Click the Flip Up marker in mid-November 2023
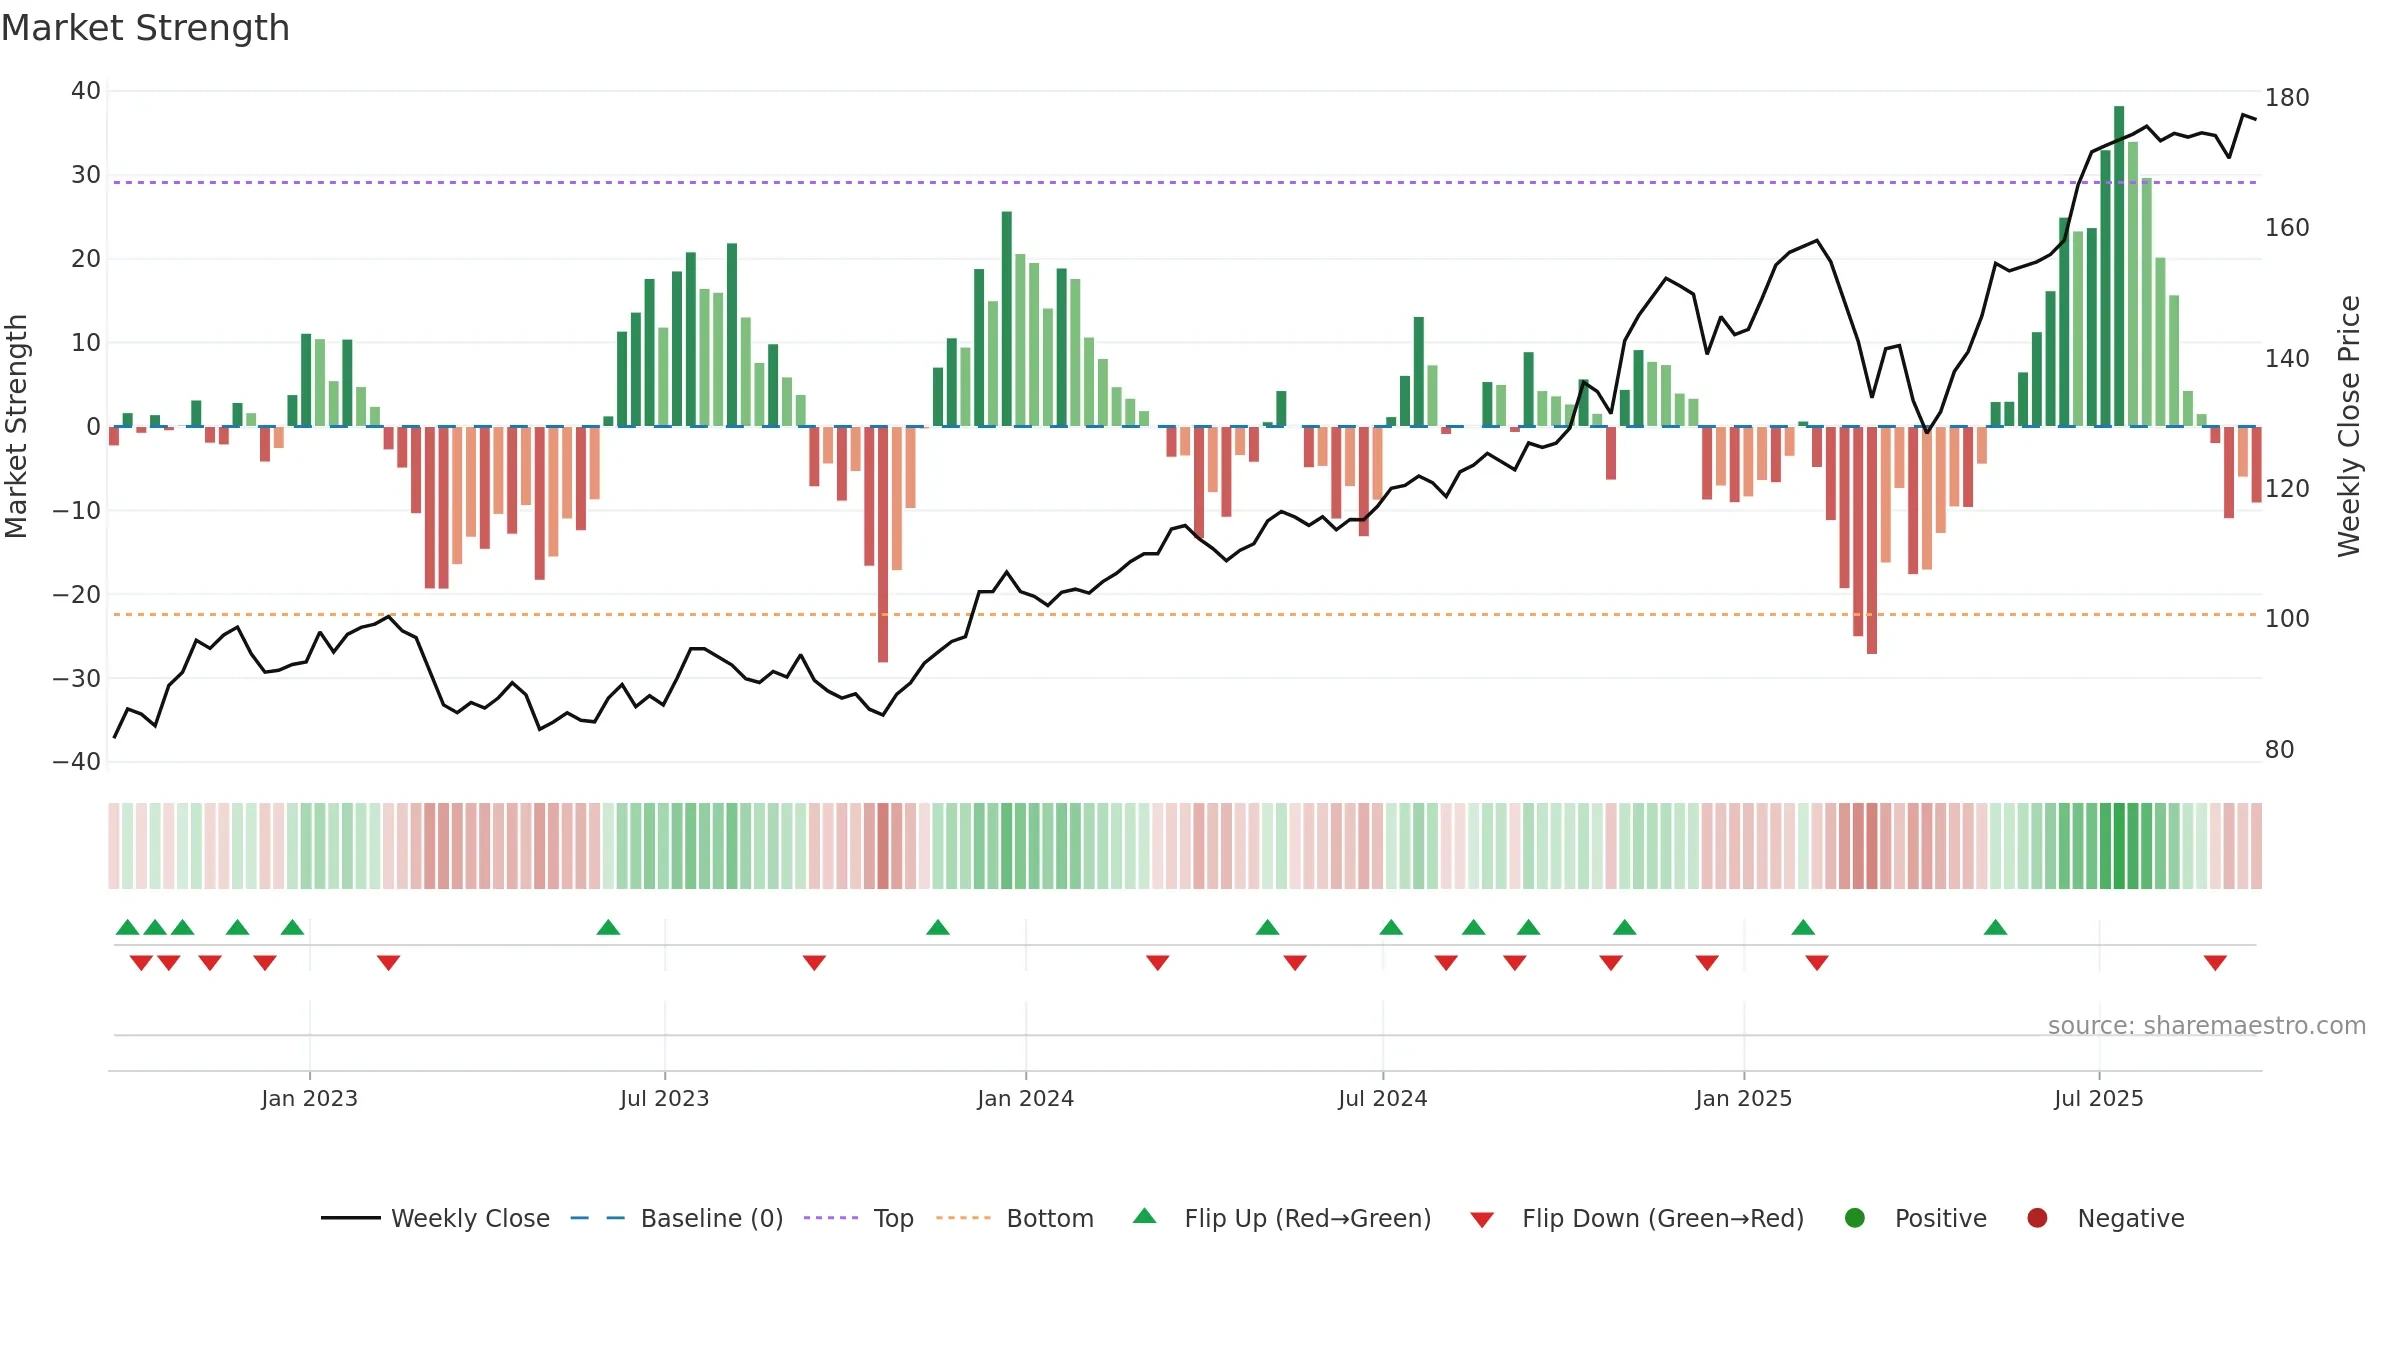Viewport: 2400px width, 1350px height. click(x=938, y=927)
